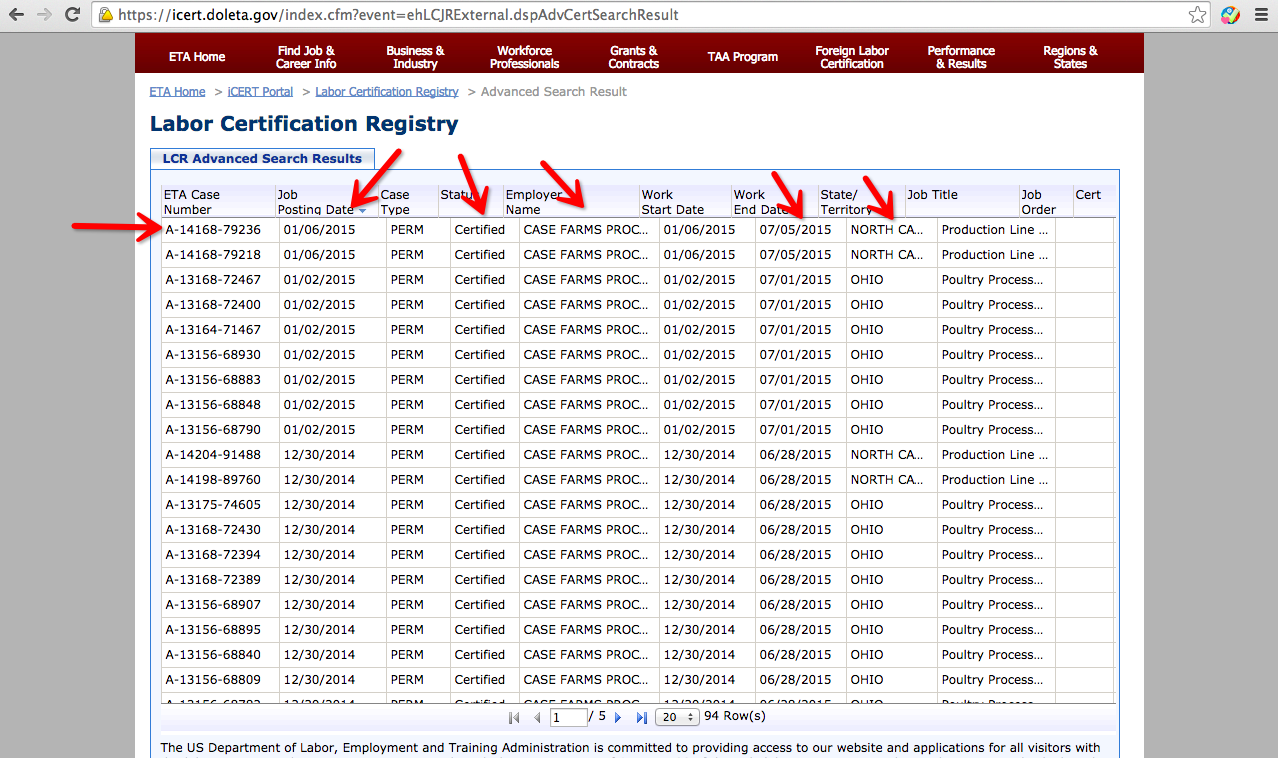Viewport: 1278px width, 758px height.
Task: Jump to the first page of results
Action: [514, 717]
